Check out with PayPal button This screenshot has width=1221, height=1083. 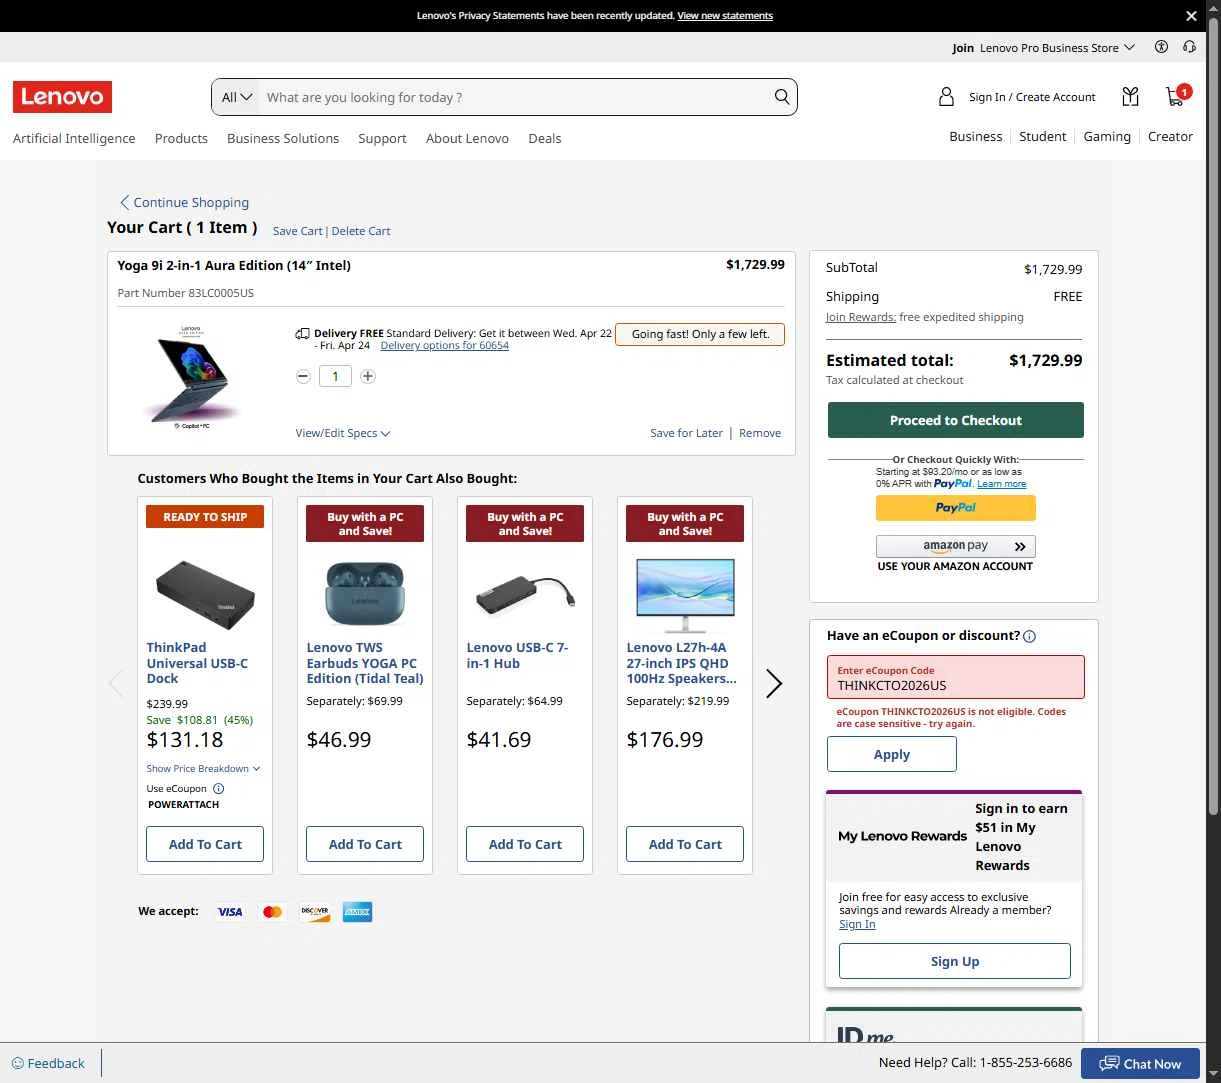[x=955, y=508]
